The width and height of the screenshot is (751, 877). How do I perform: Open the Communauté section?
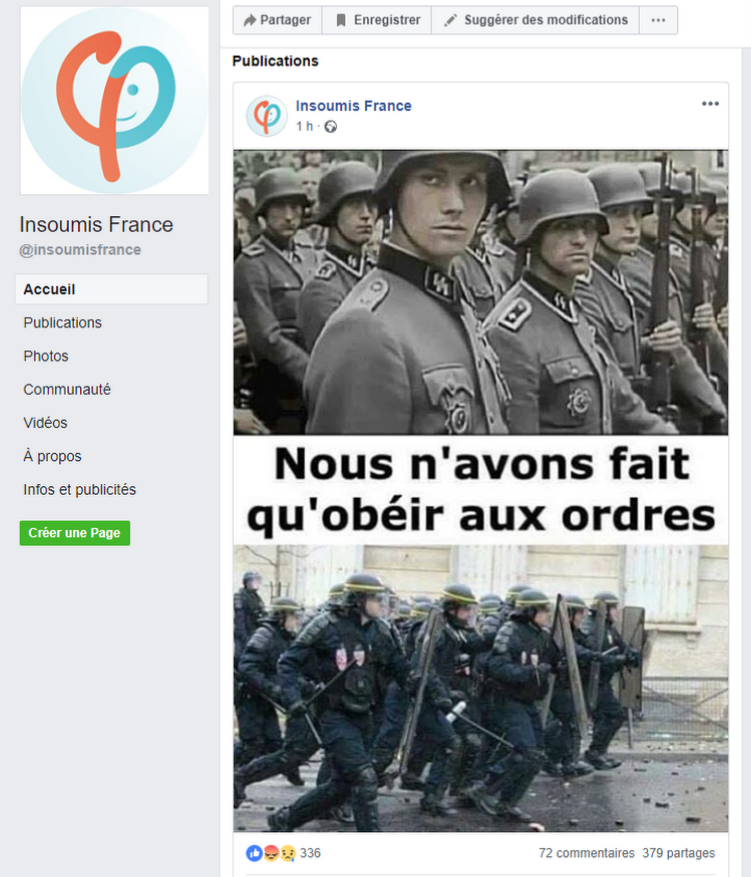point(67,389)
